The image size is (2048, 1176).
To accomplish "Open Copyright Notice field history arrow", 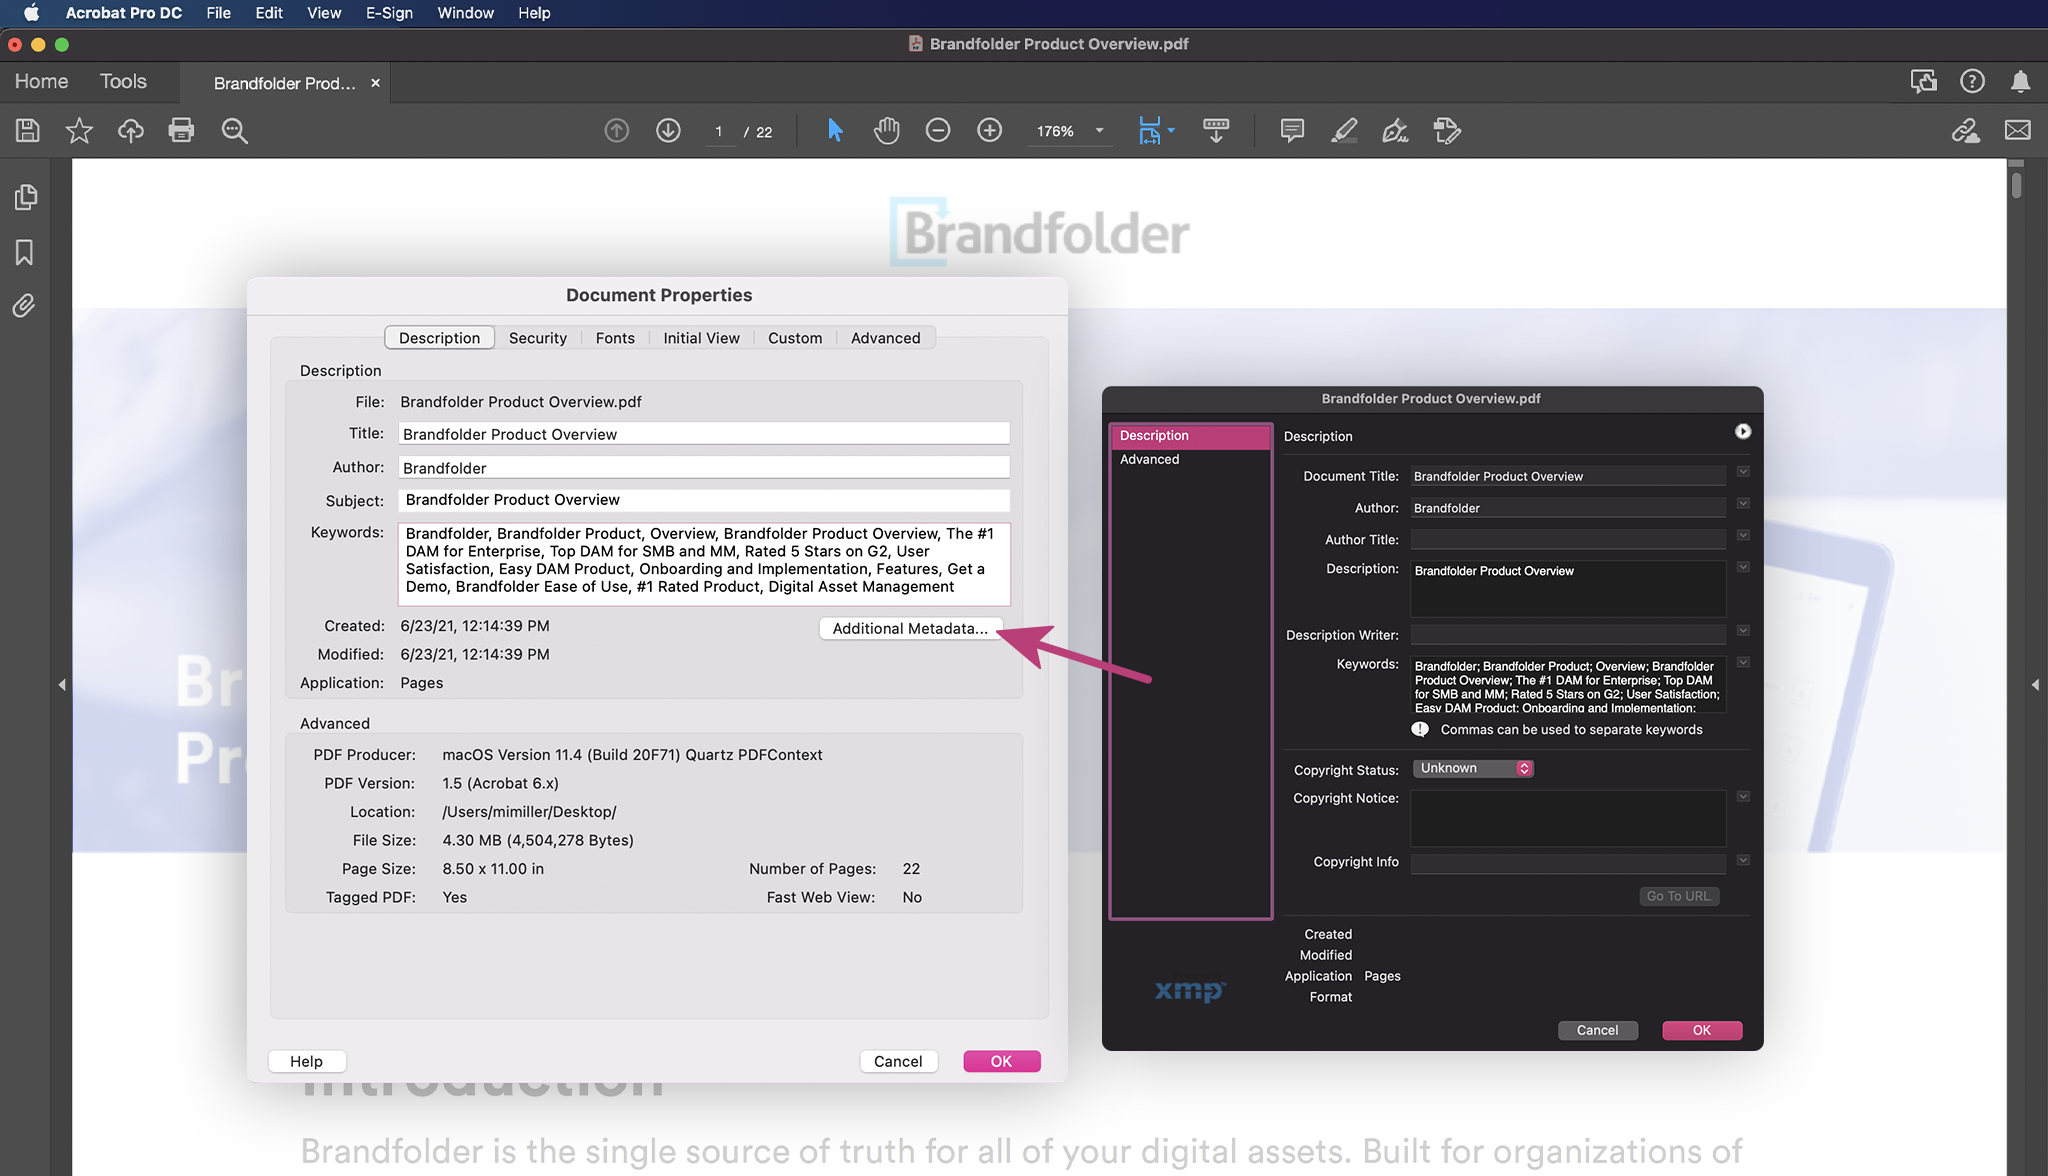I will click(x=1743, y=797).
